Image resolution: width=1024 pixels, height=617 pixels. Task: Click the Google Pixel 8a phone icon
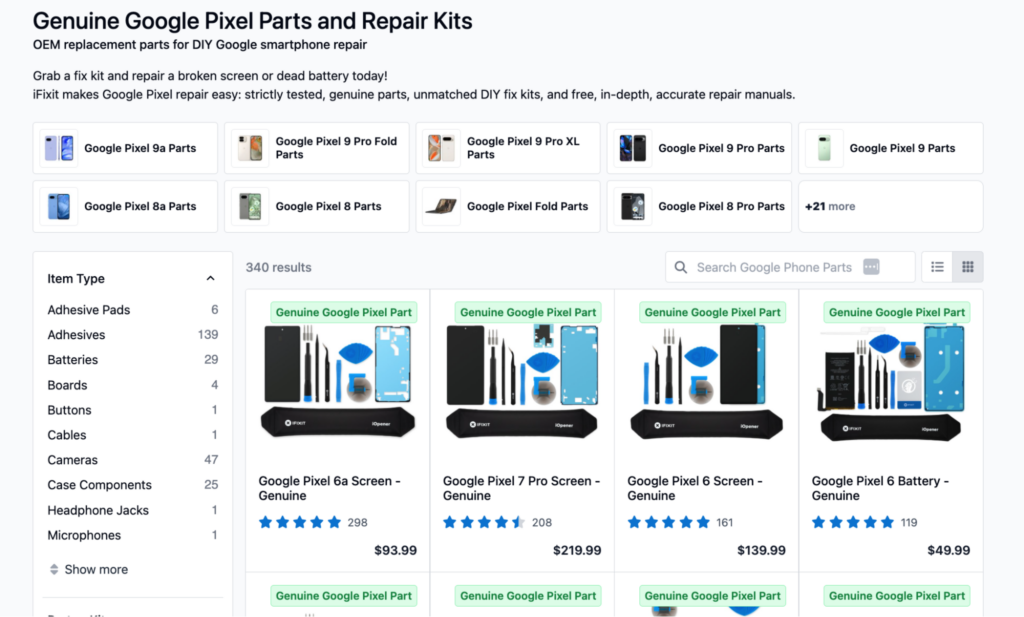(58, 206)
